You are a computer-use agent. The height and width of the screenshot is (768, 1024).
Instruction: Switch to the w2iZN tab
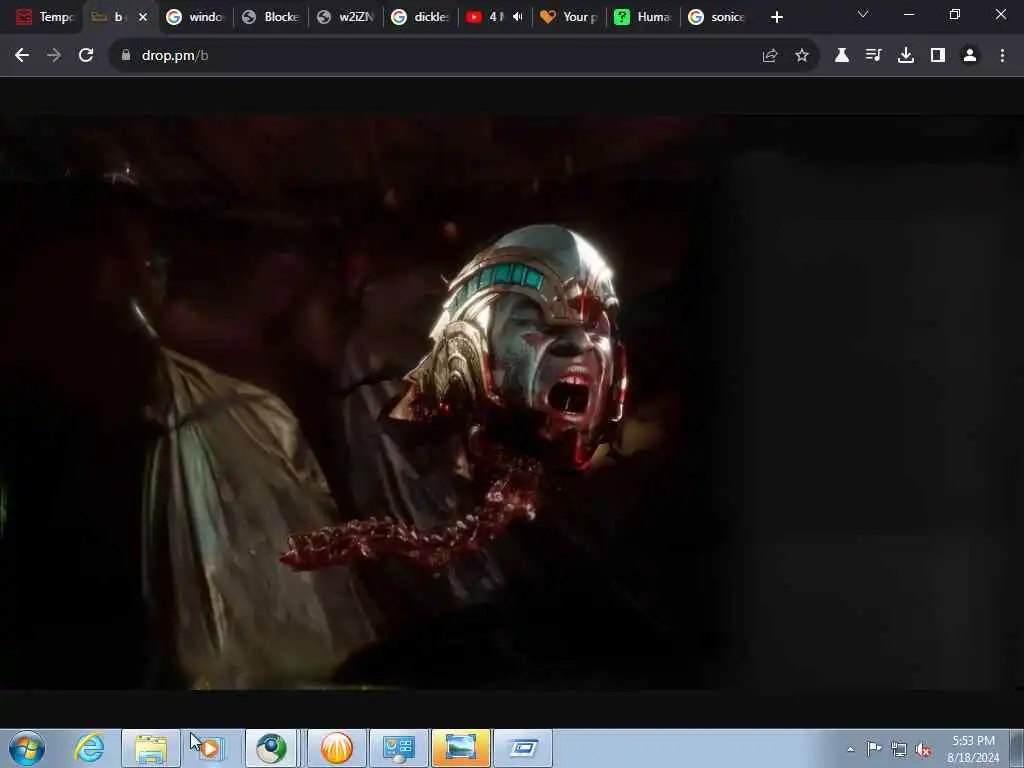pyautogui.click(x=345, y=17)
